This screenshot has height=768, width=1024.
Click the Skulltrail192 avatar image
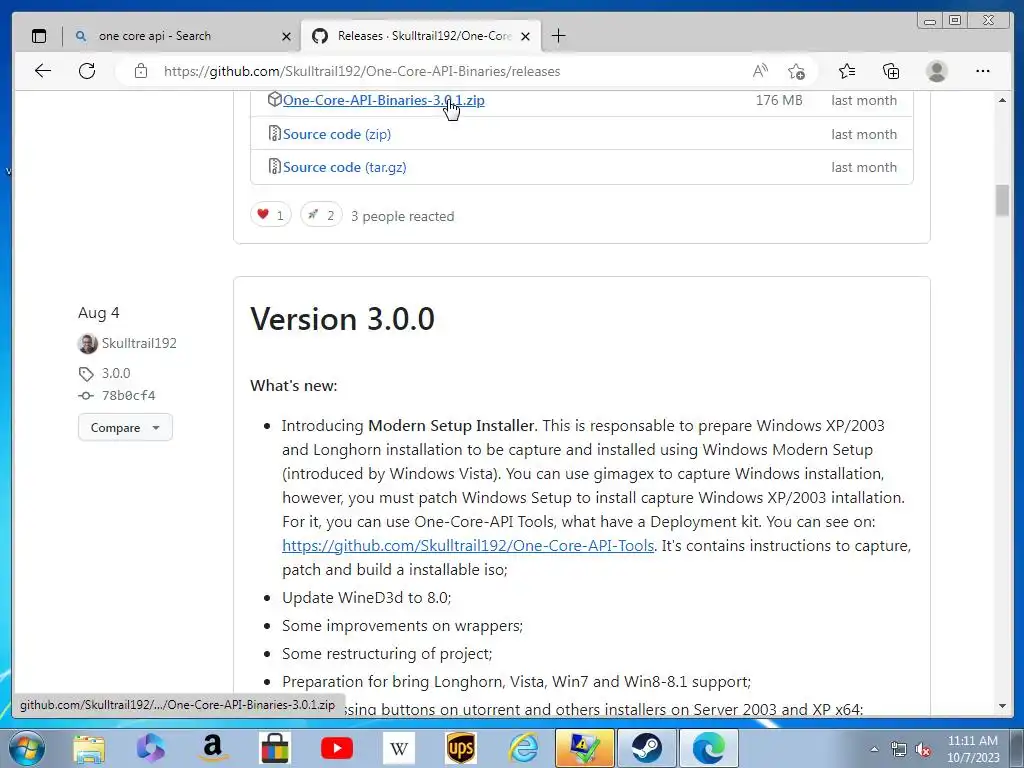tap(88, 344)
